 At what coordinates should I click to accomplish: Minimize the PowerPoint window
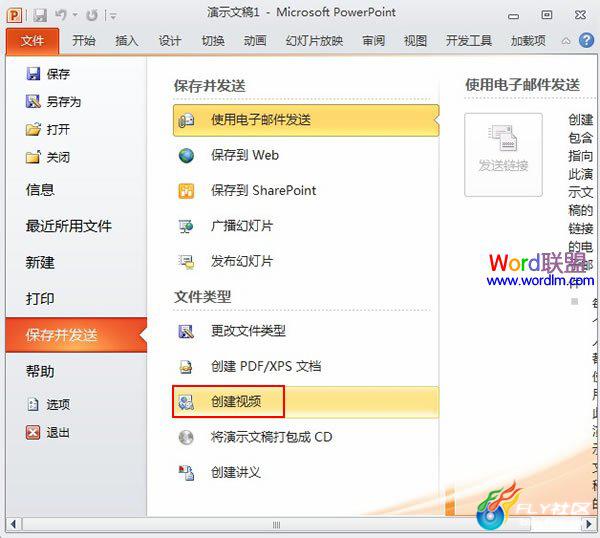click(x=513, y=16)
